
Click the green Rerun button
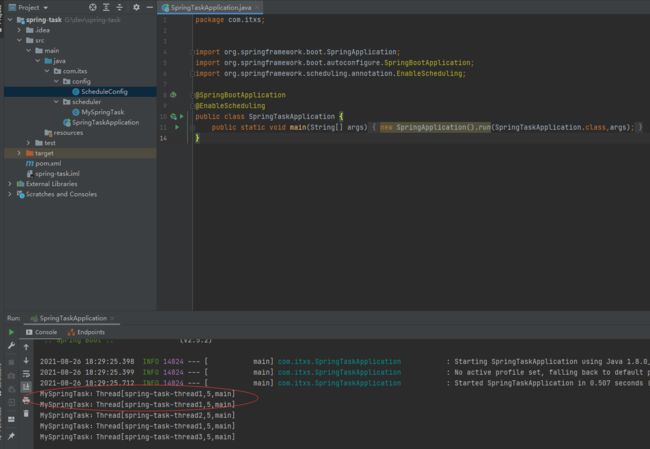(x=11, y=332)
